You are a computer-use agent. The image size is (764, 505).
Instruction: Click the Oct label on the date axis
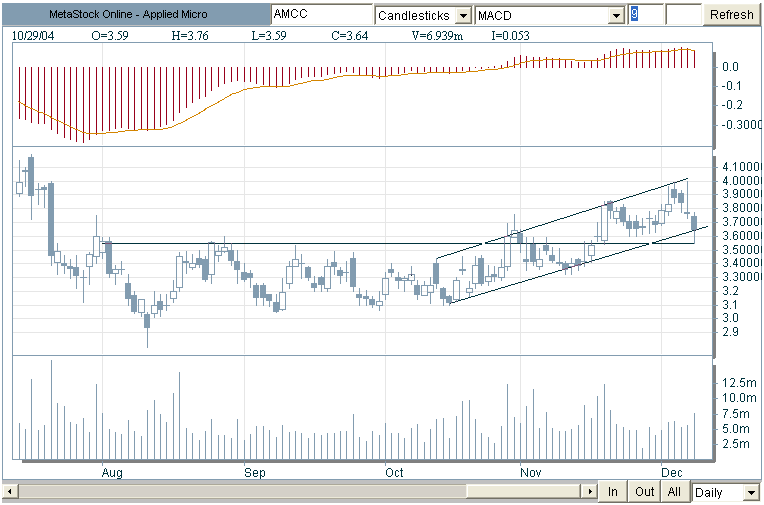(x=394, y=473)
